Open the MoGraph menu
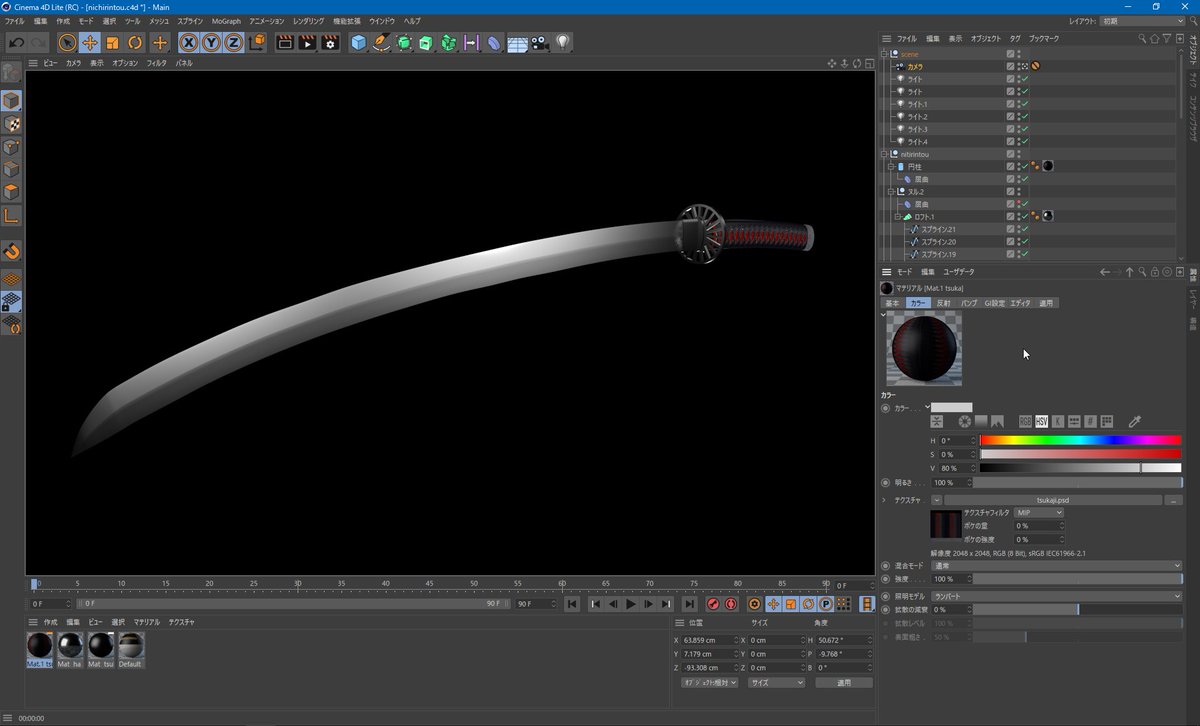This screenshot has height=726, width=1200. pos(226,21)
